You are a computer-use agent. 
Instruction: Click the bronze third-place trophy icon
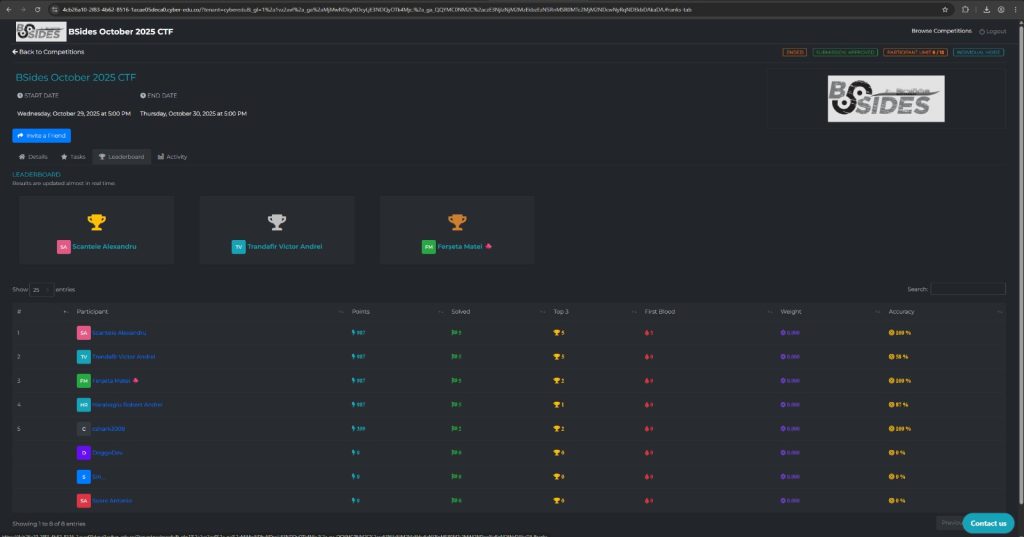[x=457, y=222]
